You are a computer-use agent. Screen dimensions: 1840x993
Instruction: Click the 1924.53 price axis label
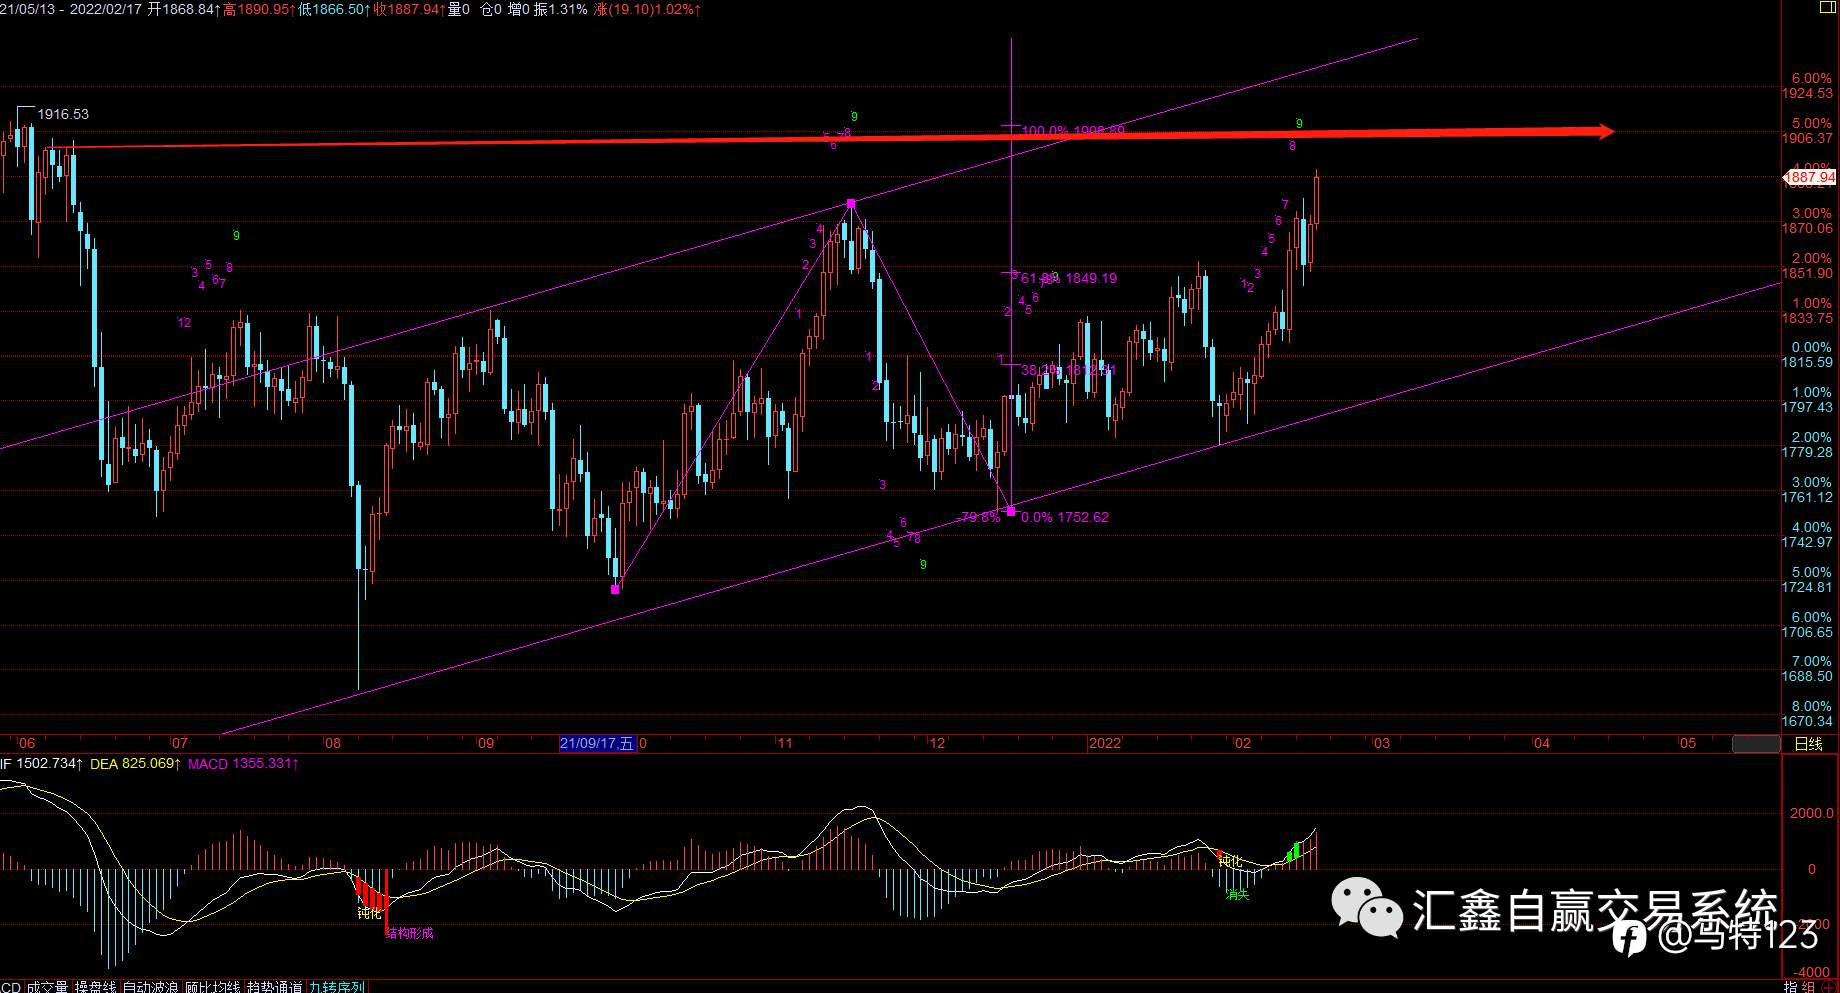point(1808,93)
